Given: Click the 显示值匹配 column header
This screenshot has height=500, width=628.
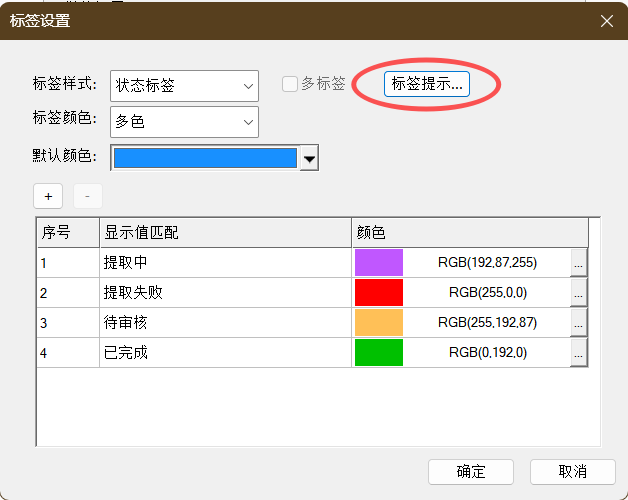Looking at the screenshot, I should click(224, 233).
